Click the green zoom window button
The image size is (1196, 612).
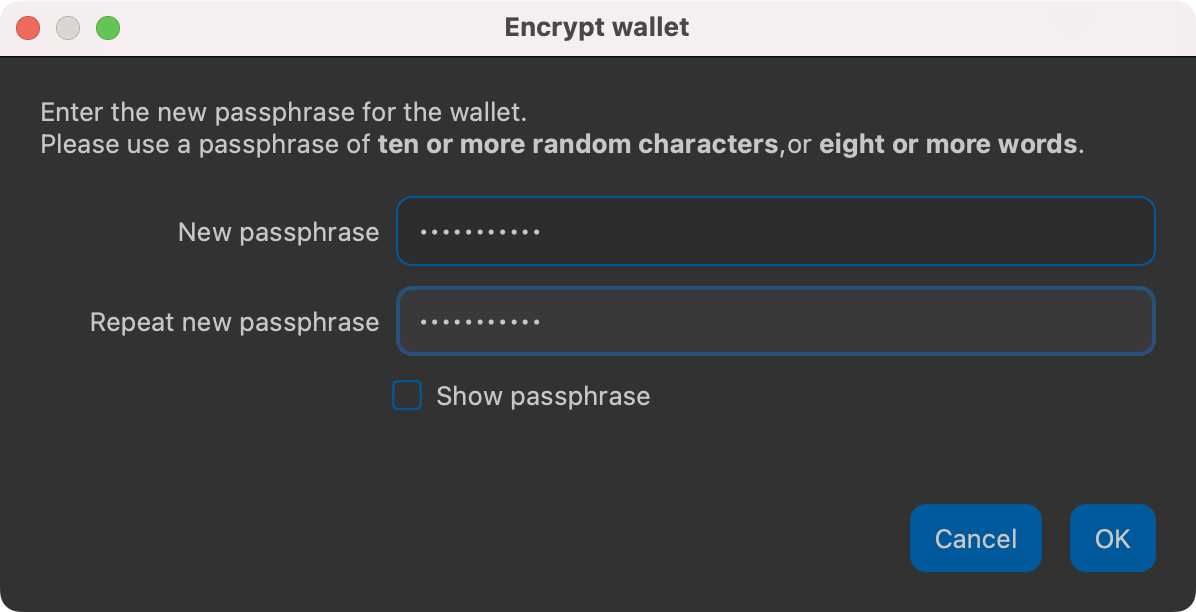pos(108,28)
